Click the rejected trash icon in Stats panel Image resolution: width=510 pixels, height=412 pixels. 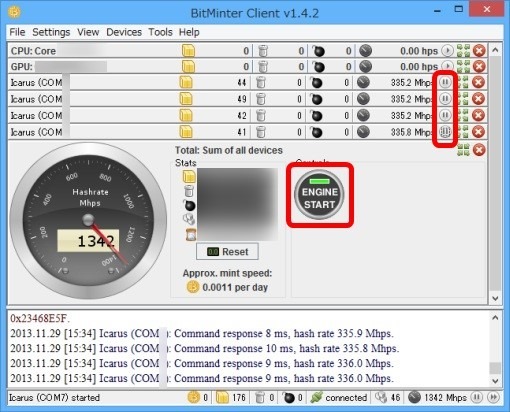click(189, 191)
